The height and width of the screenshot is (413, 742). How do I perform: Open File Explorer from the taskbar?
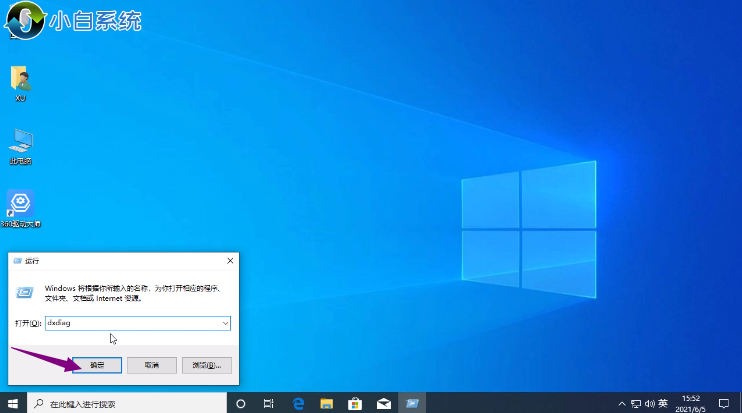tap(326, 403)
